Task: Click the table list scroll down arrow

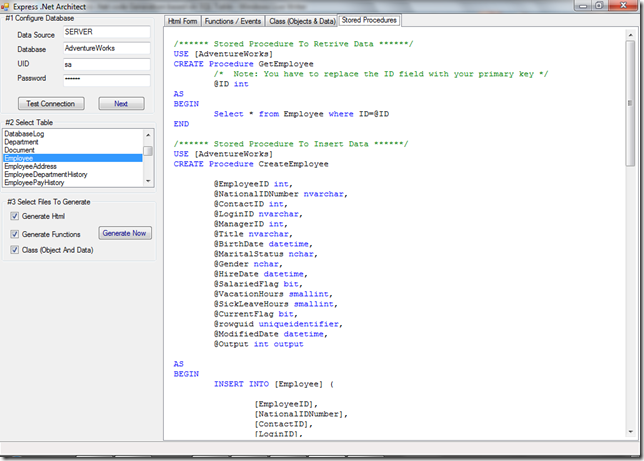Action: pyautogui.click(x=148, y=181)
